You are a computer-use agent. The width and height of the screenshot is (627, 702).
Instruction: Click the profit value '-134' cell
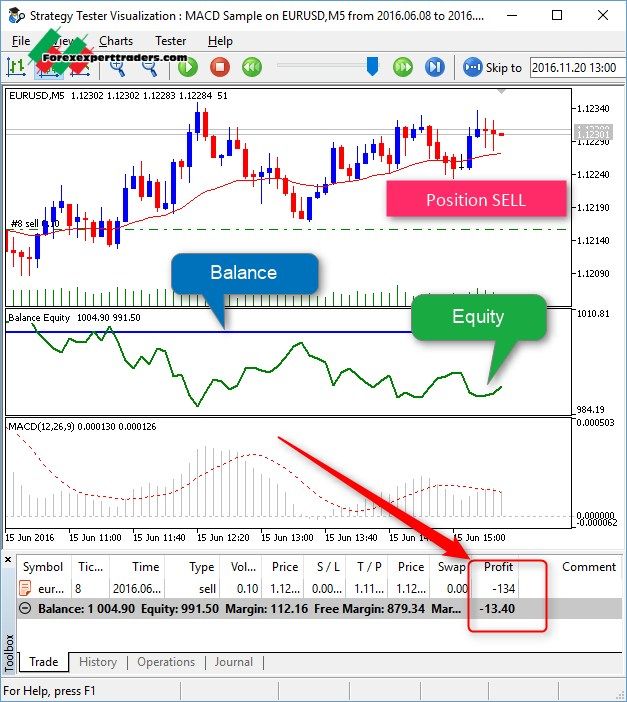(x=503, y=588)
